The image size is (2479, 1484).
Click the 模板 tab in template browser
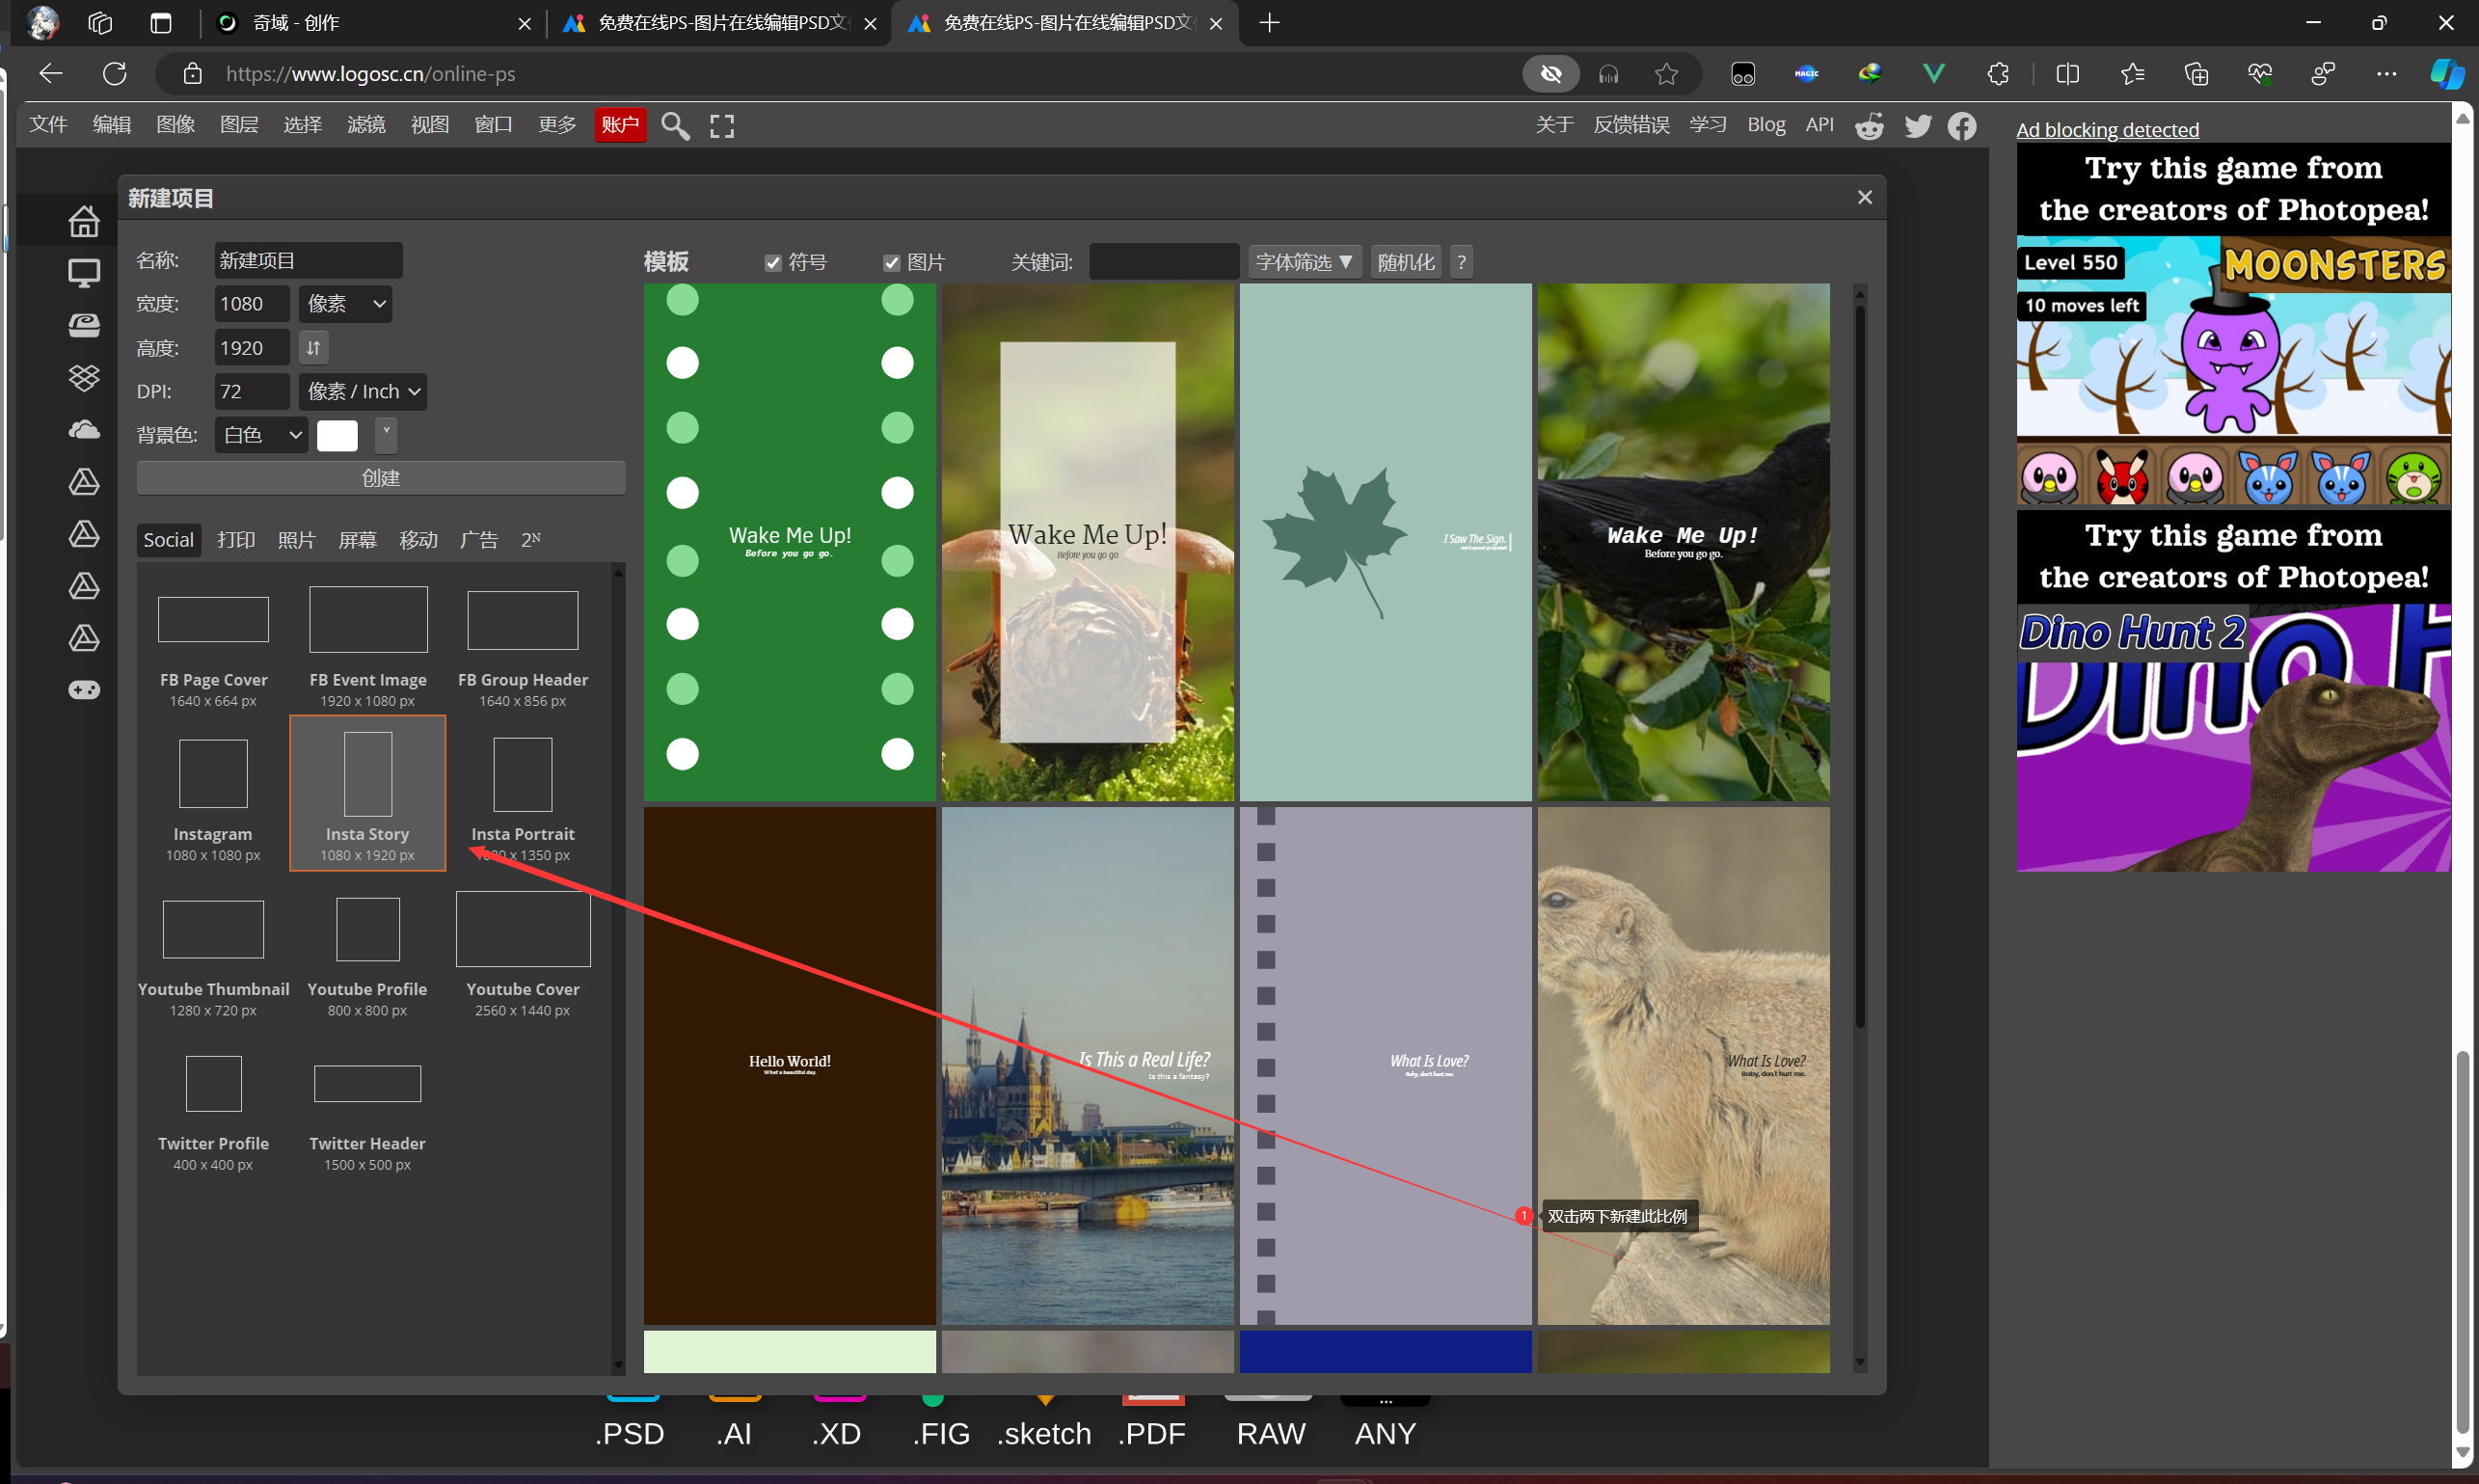669,259
